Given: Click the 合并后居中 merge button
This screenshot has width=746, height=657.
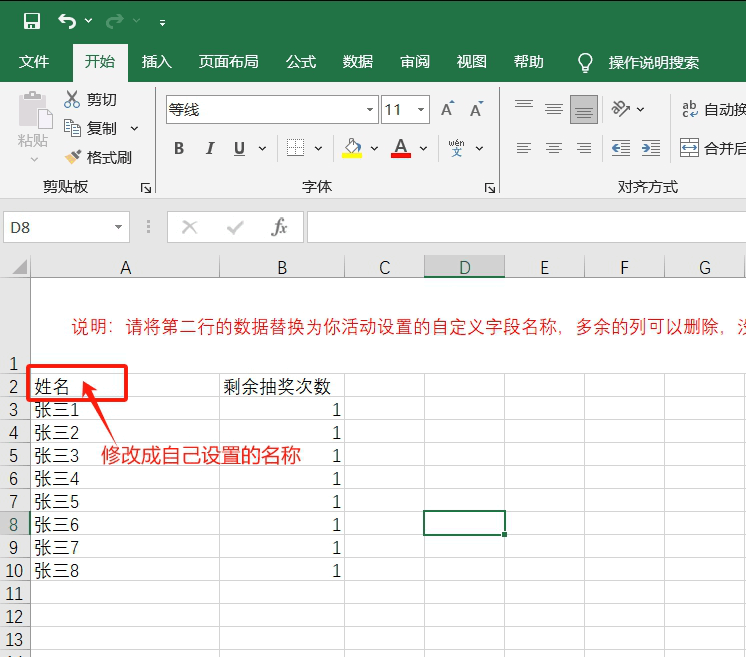Looking at the screenshot, I should [x=712, y=148].
